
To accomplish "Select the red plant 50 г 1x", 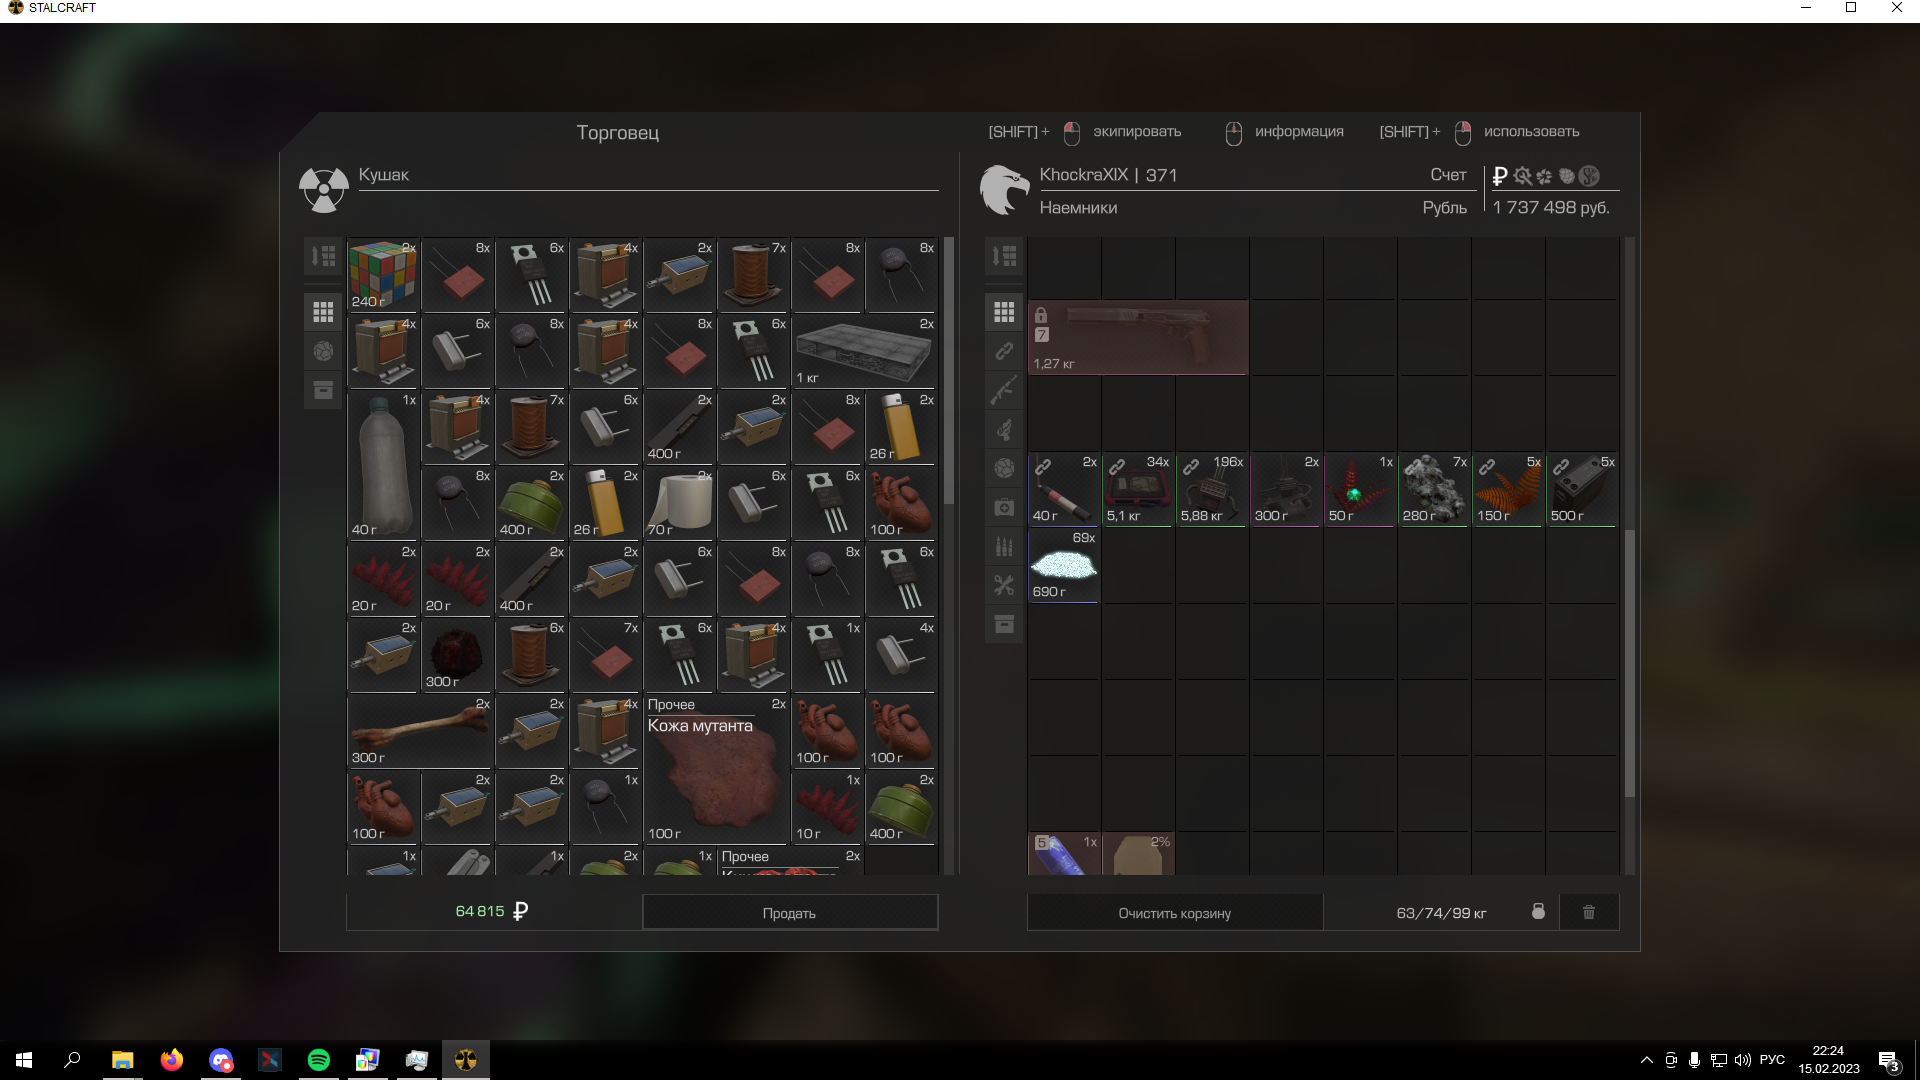I will (1360, 489).
